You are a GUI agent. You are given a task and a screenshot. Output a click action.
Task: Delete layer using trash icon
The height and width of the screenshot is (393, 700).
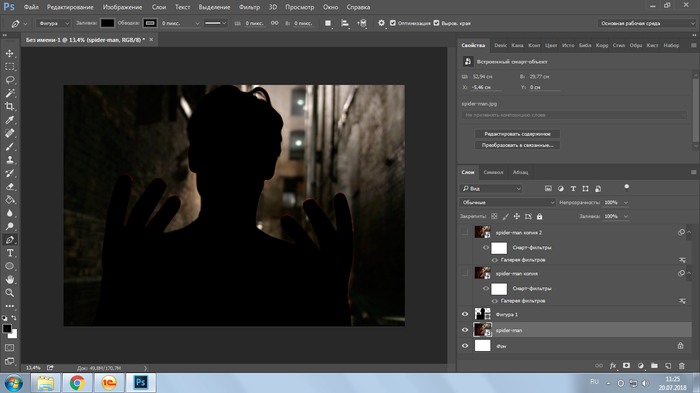682,366
